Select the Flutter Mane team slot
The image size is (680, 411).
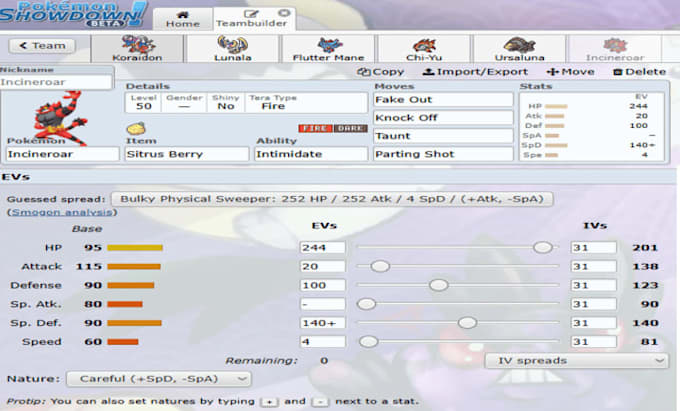point(328,49)
